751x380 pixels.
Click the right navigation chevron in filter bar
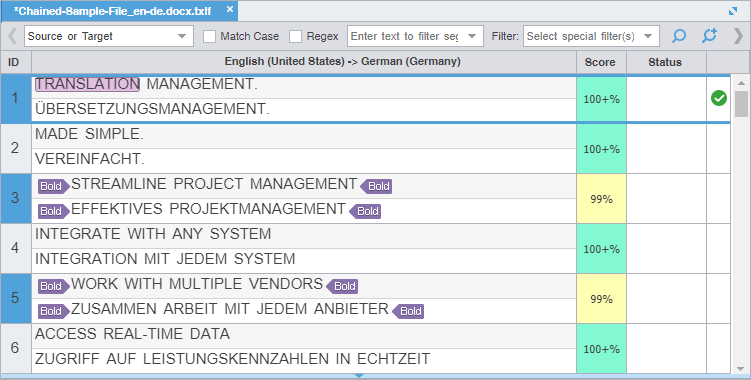click(x=739, y=36)
